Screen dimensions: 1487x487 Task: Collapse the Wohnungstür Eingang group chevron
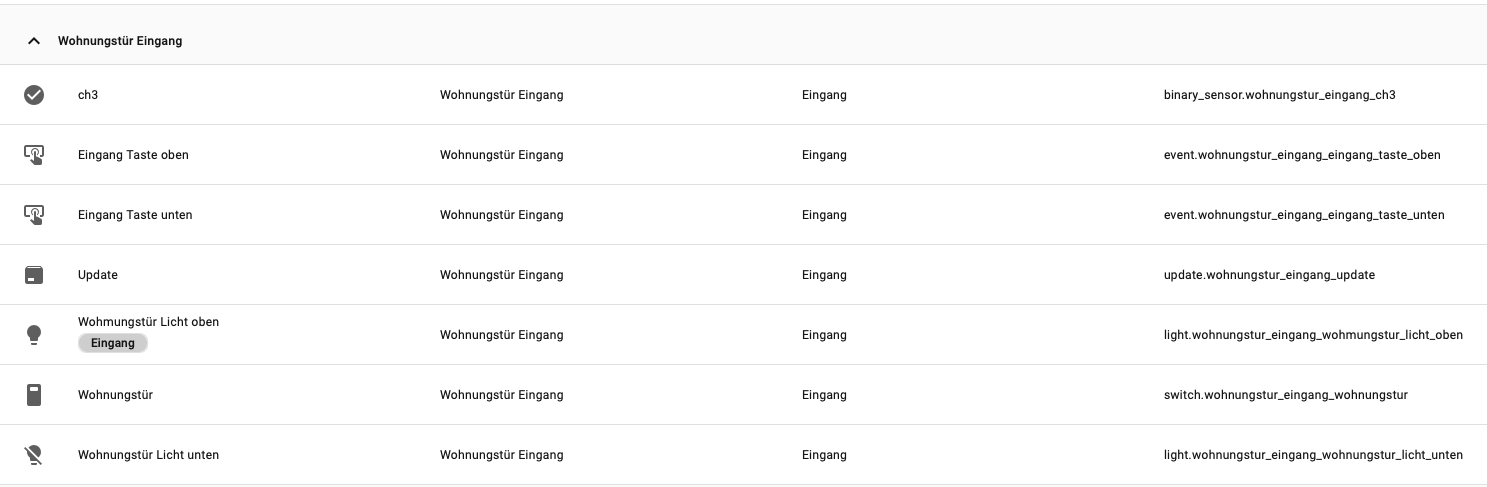[34, 42]
